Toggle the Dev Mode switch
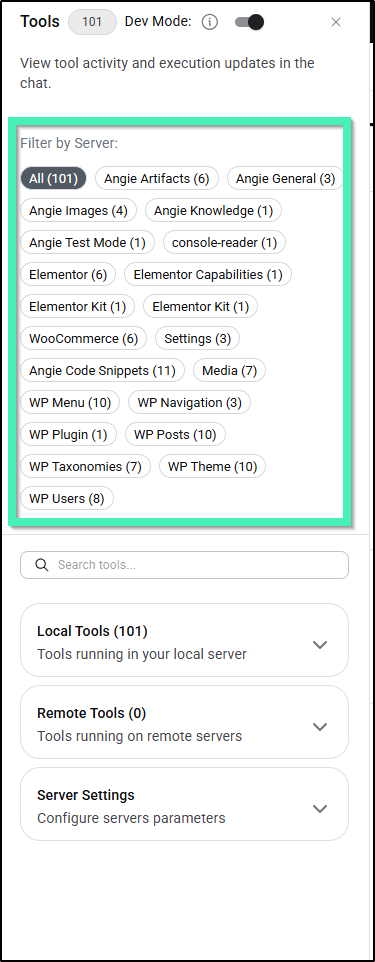This screenshot has width=375, height=962. (249, 22)
